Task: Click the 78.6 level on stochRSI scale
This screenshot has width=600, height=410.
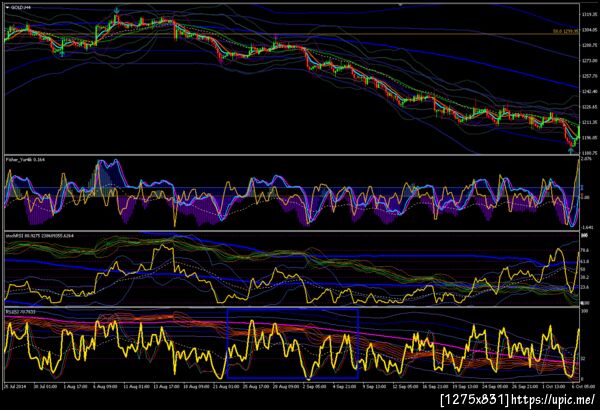Action: pyautogui.click(x=585, y=250)
